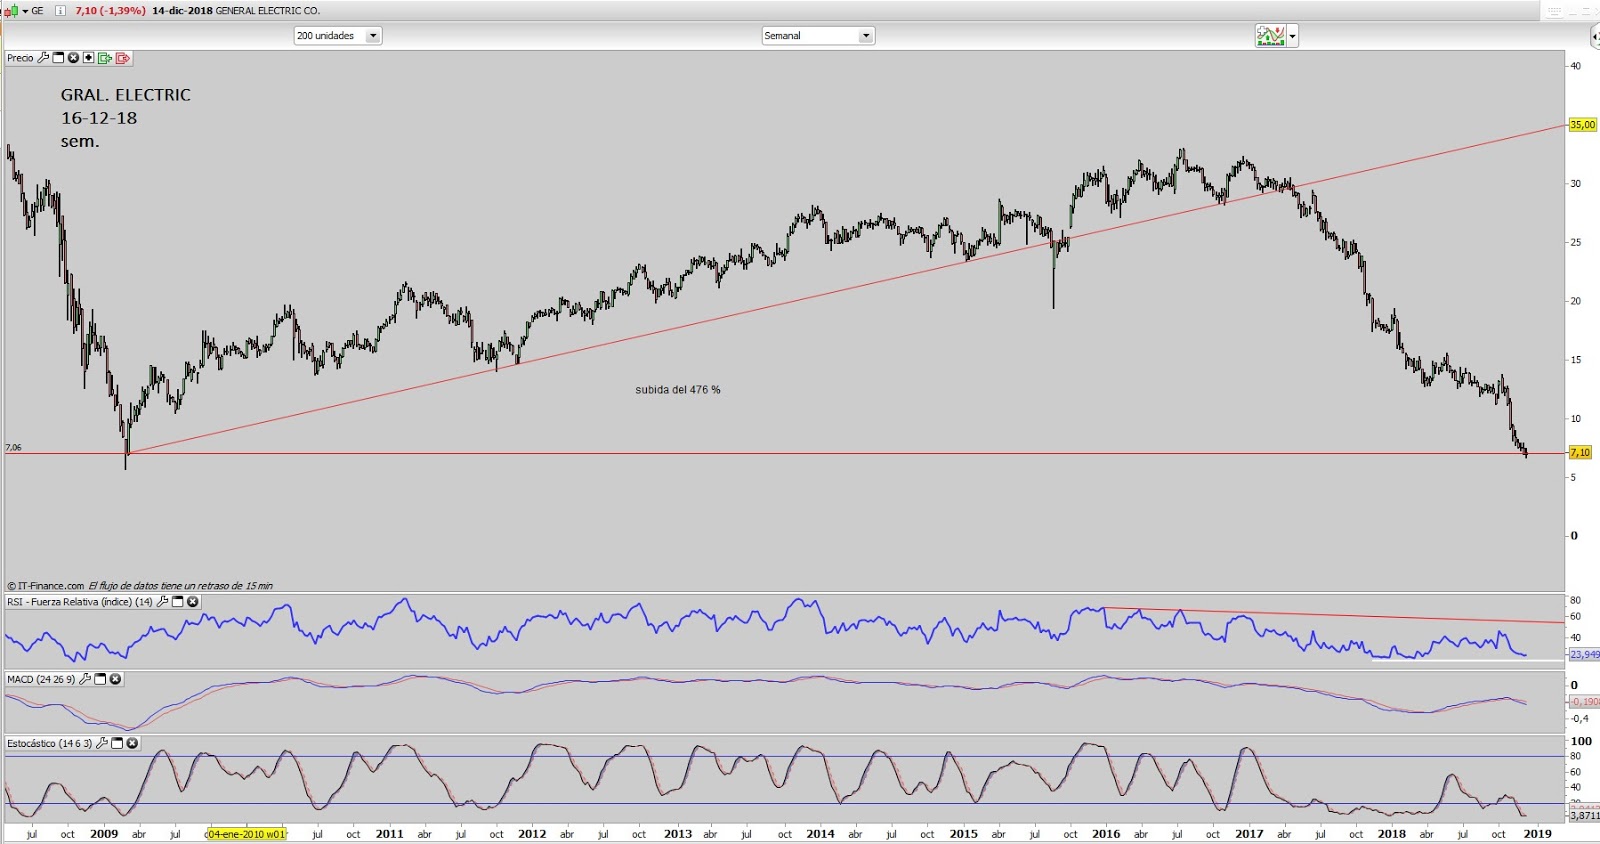Click the highlighted 04-ene-2010 date marker
Screen dimensions: 1600x844
[246, 834]
